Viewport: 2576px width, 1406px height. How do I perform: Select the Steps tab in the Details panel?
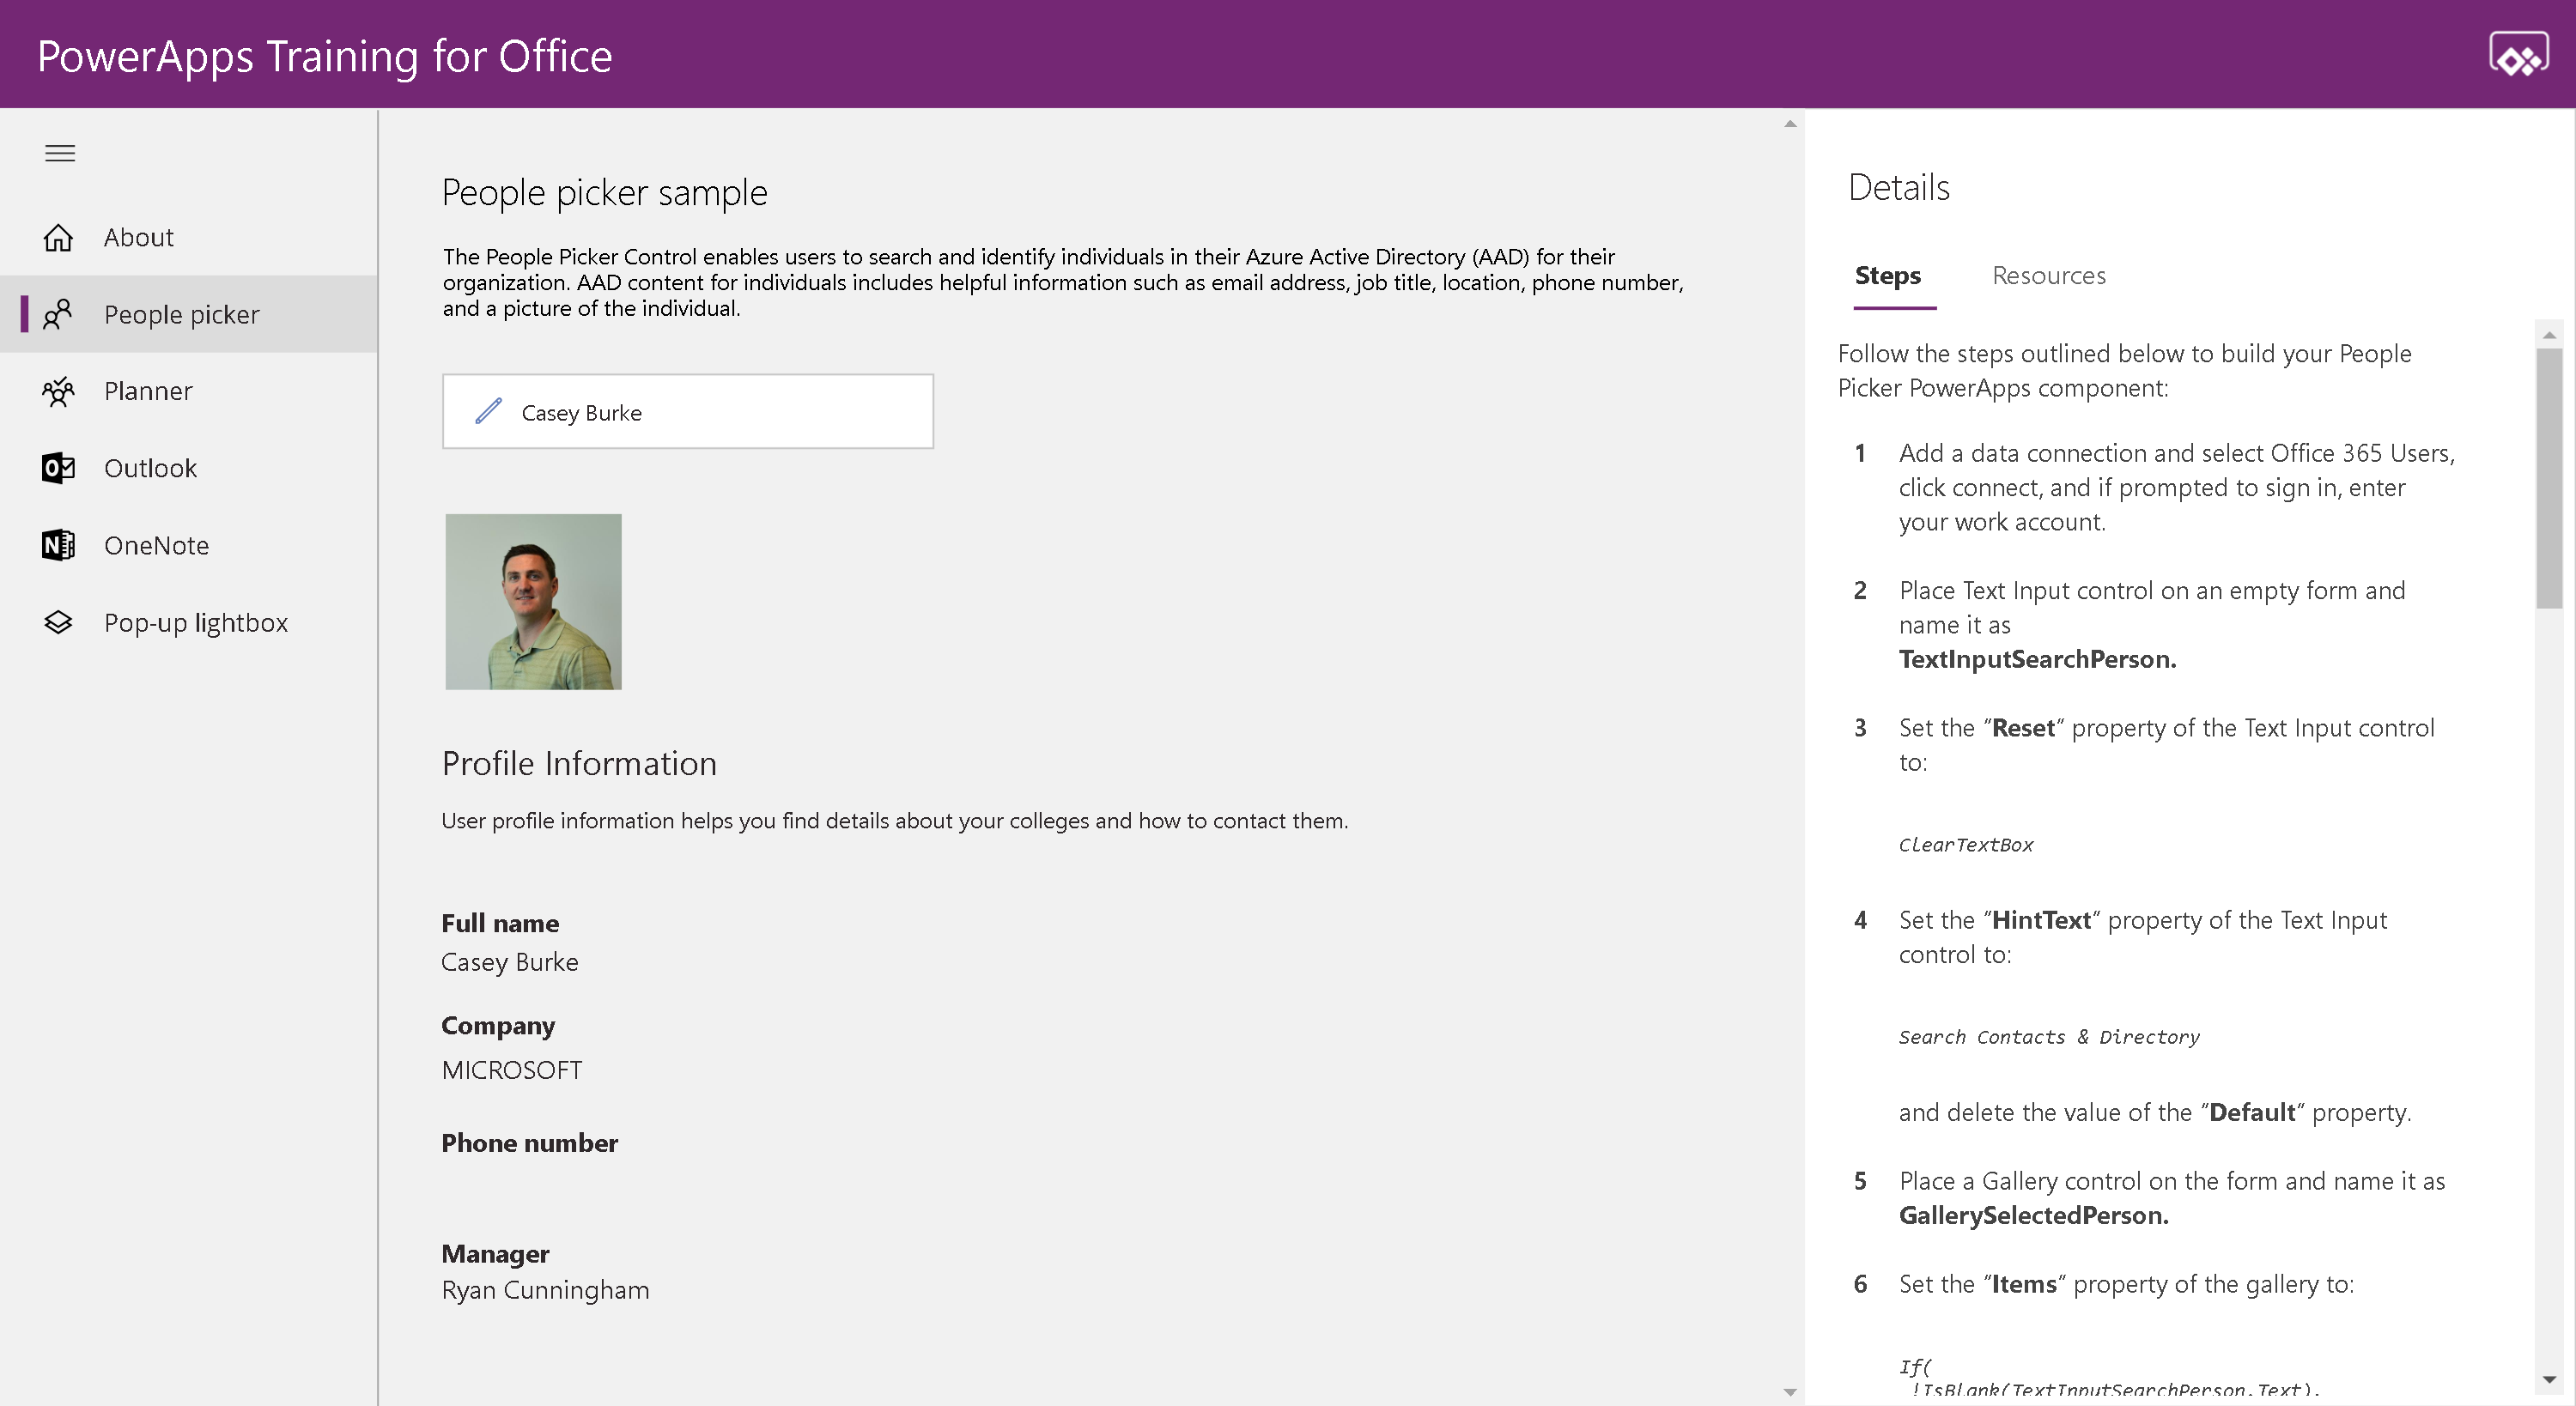pyautogui.click(x=1887, y=275)
